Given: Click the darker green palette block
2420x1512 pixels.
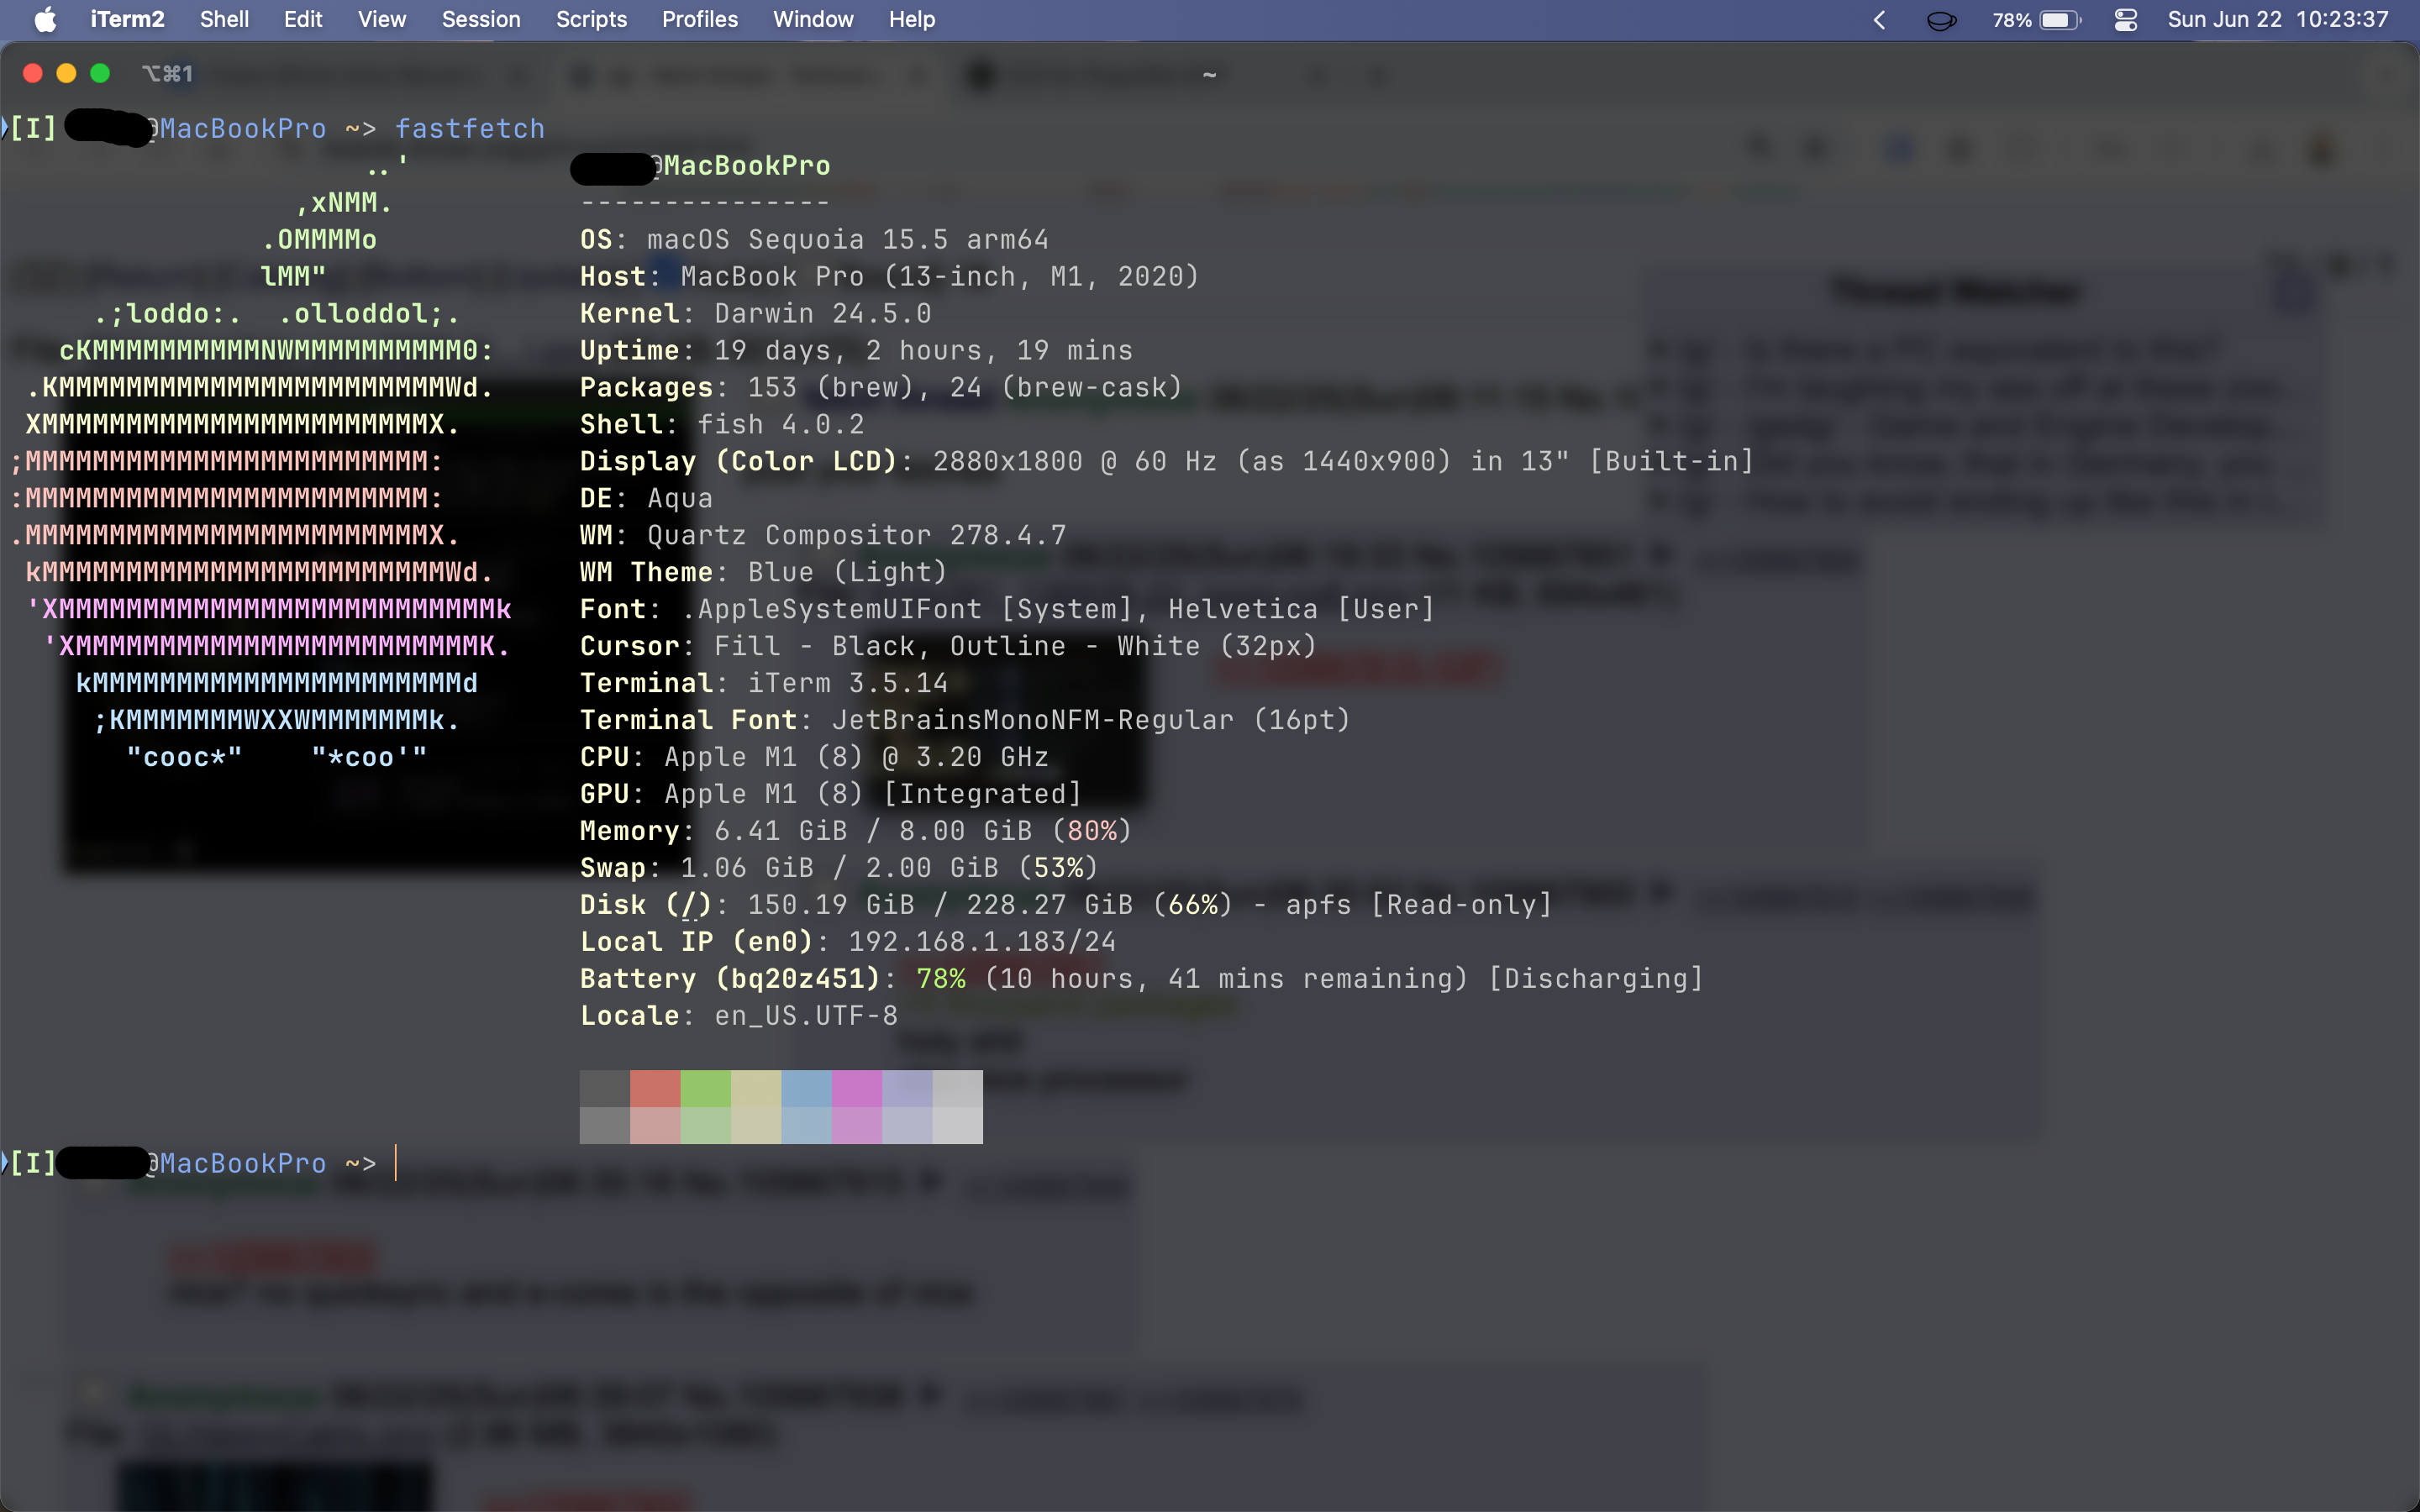Looking at the screenshot, I should coord(706,1088).
